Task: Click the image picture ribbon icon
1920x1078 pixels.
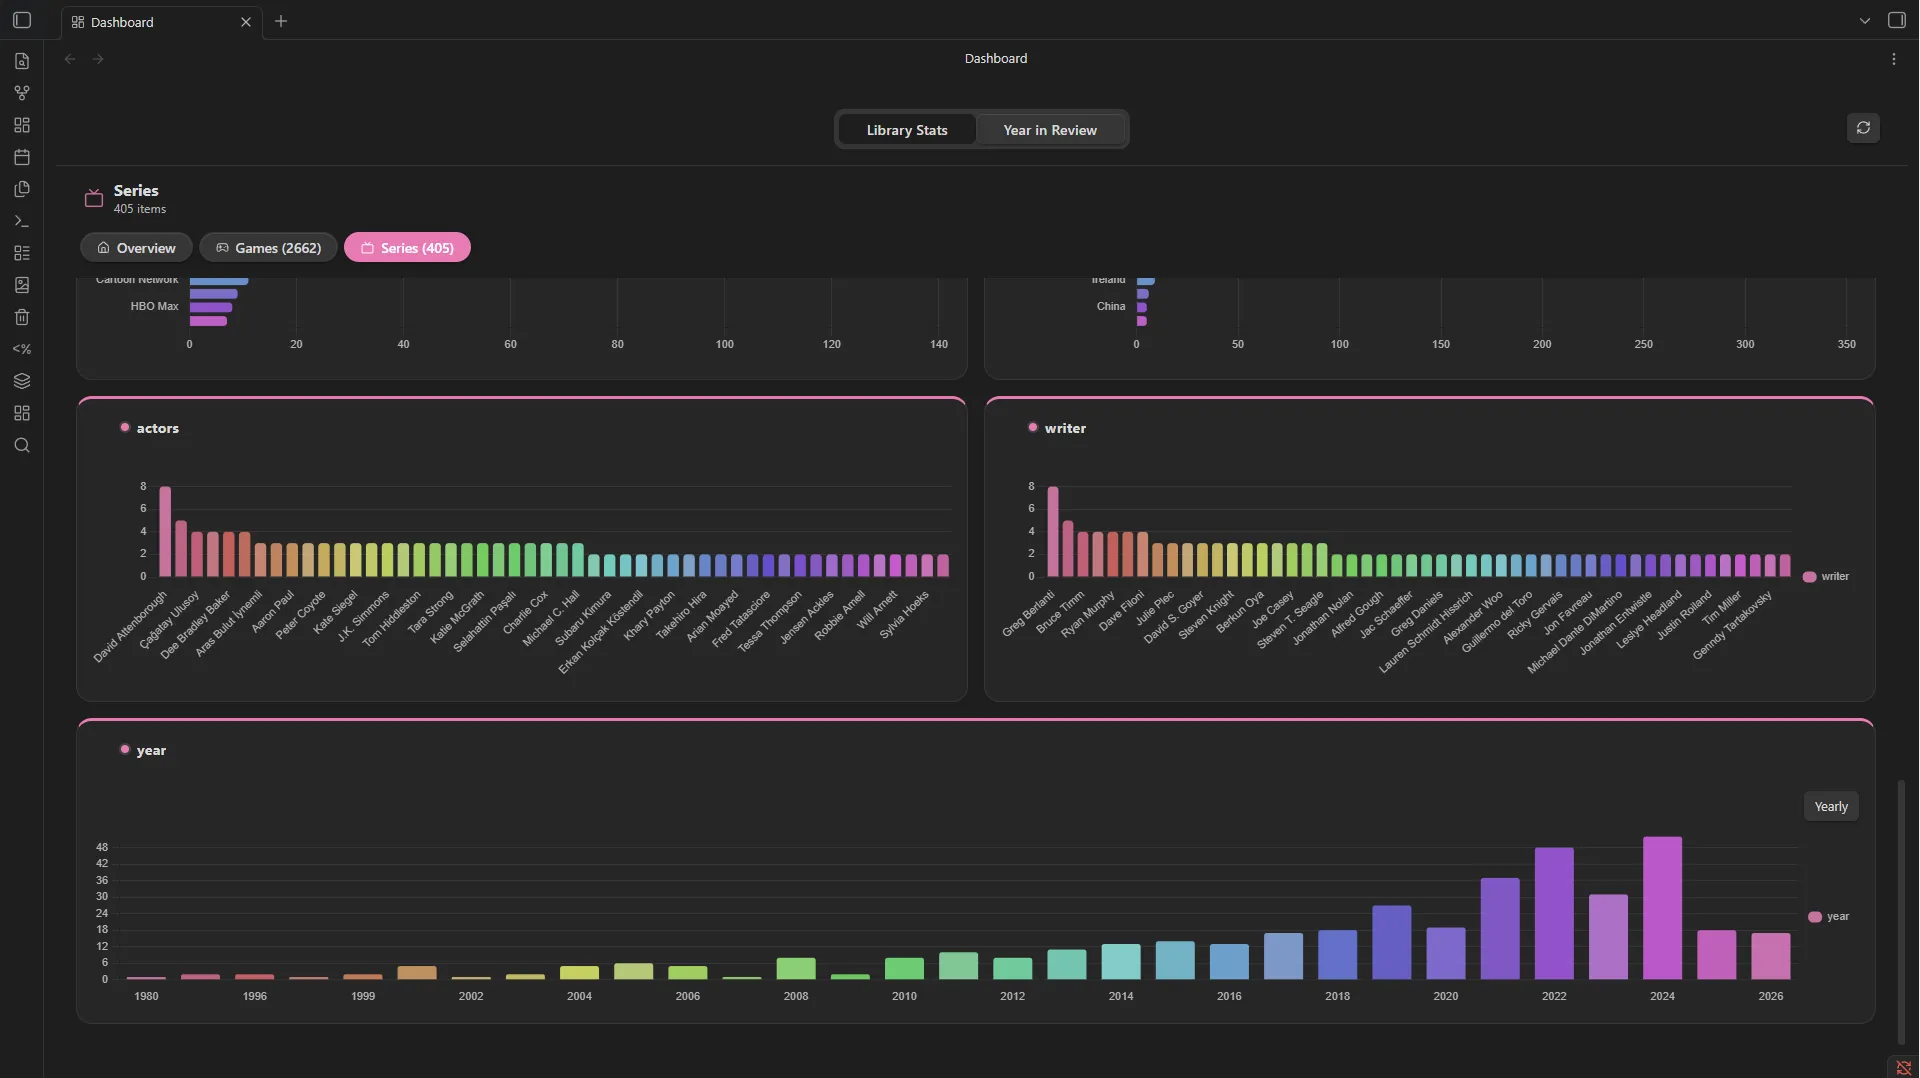Action: click(x=22, y=285)
